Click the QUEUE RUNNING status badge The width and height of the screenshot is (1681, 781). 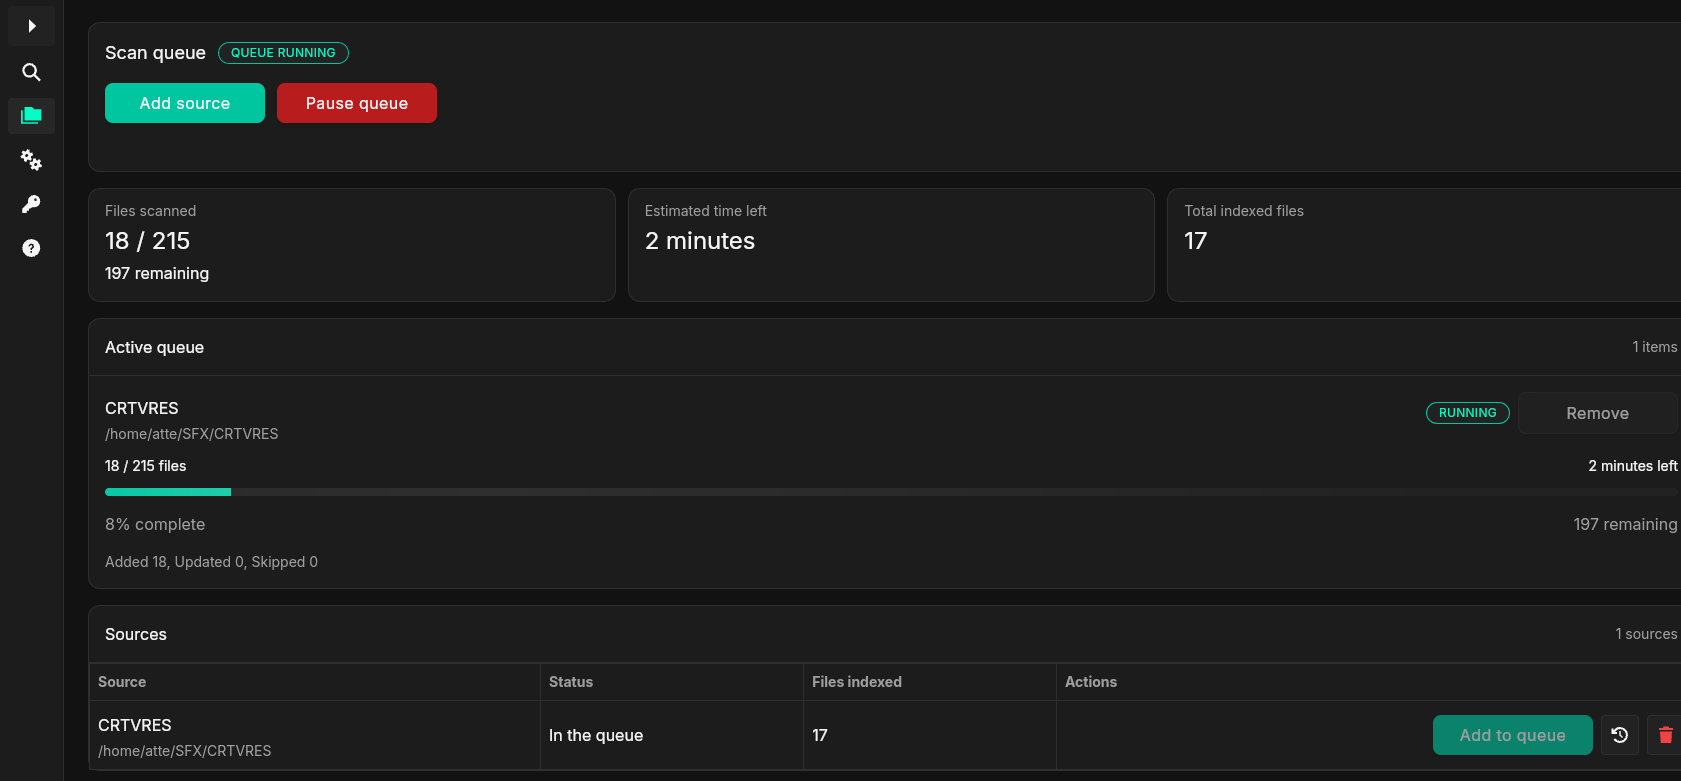pyautogui.click(x=283, y=53)
